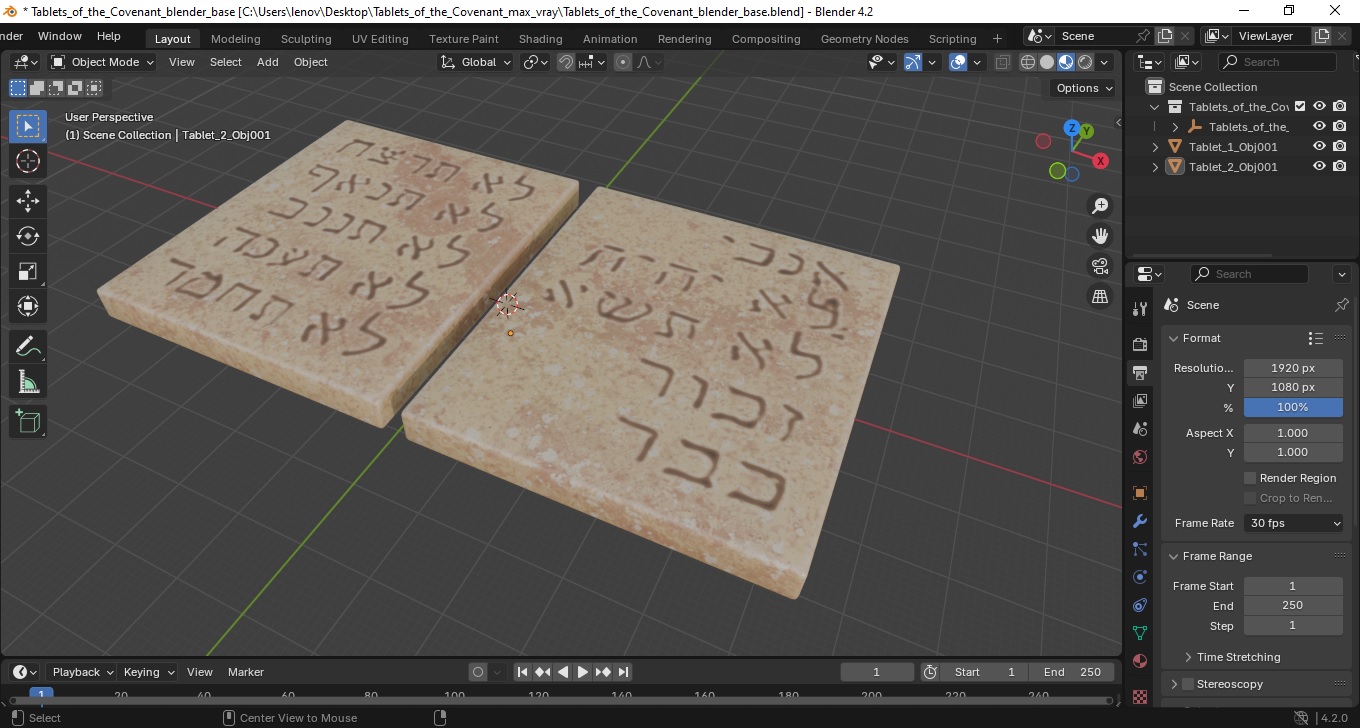Image resolution: width=1360 pixels, height=728 pixels.
Task: Switch to solid viewport shading
Action: click(x=1047, y=62)
